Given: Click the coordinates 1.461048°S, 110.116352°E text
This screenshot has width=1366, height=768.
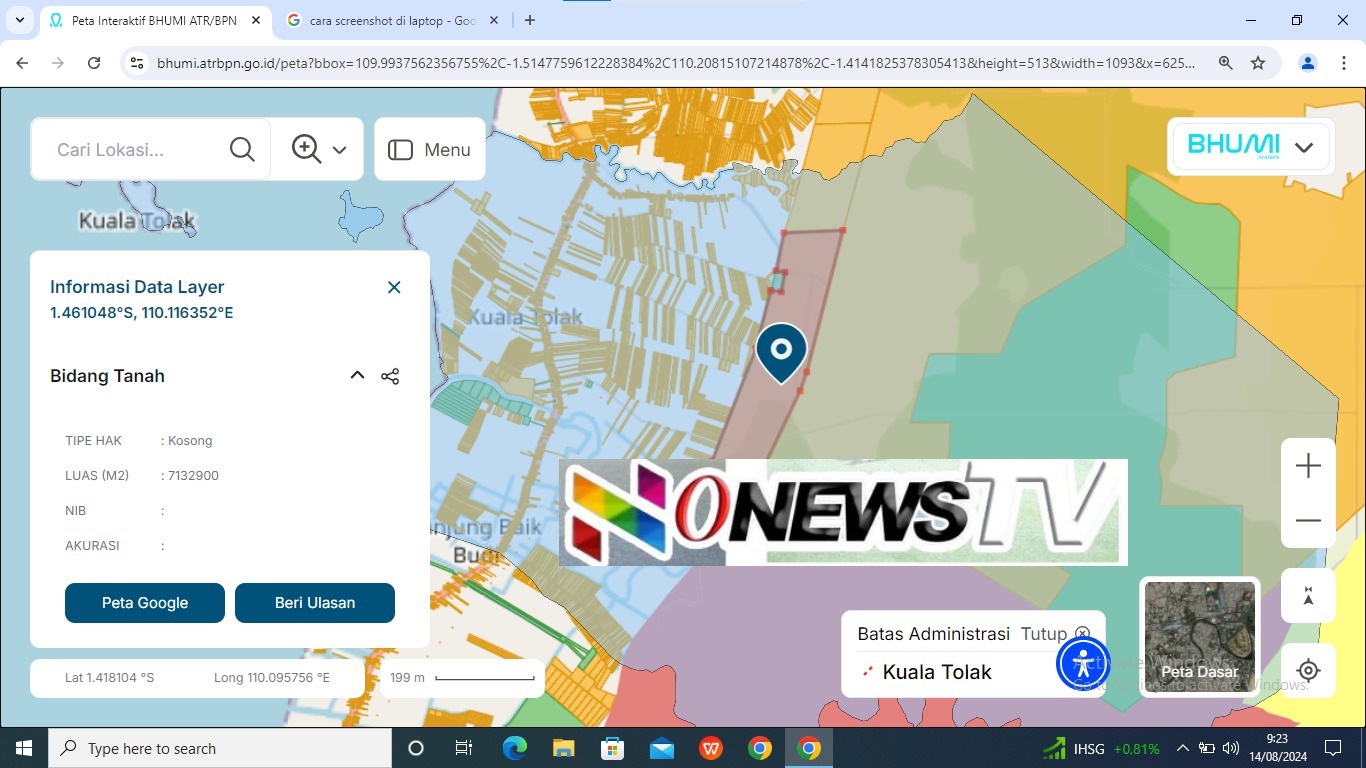Looking at the screenshot, I should point(142,313).
